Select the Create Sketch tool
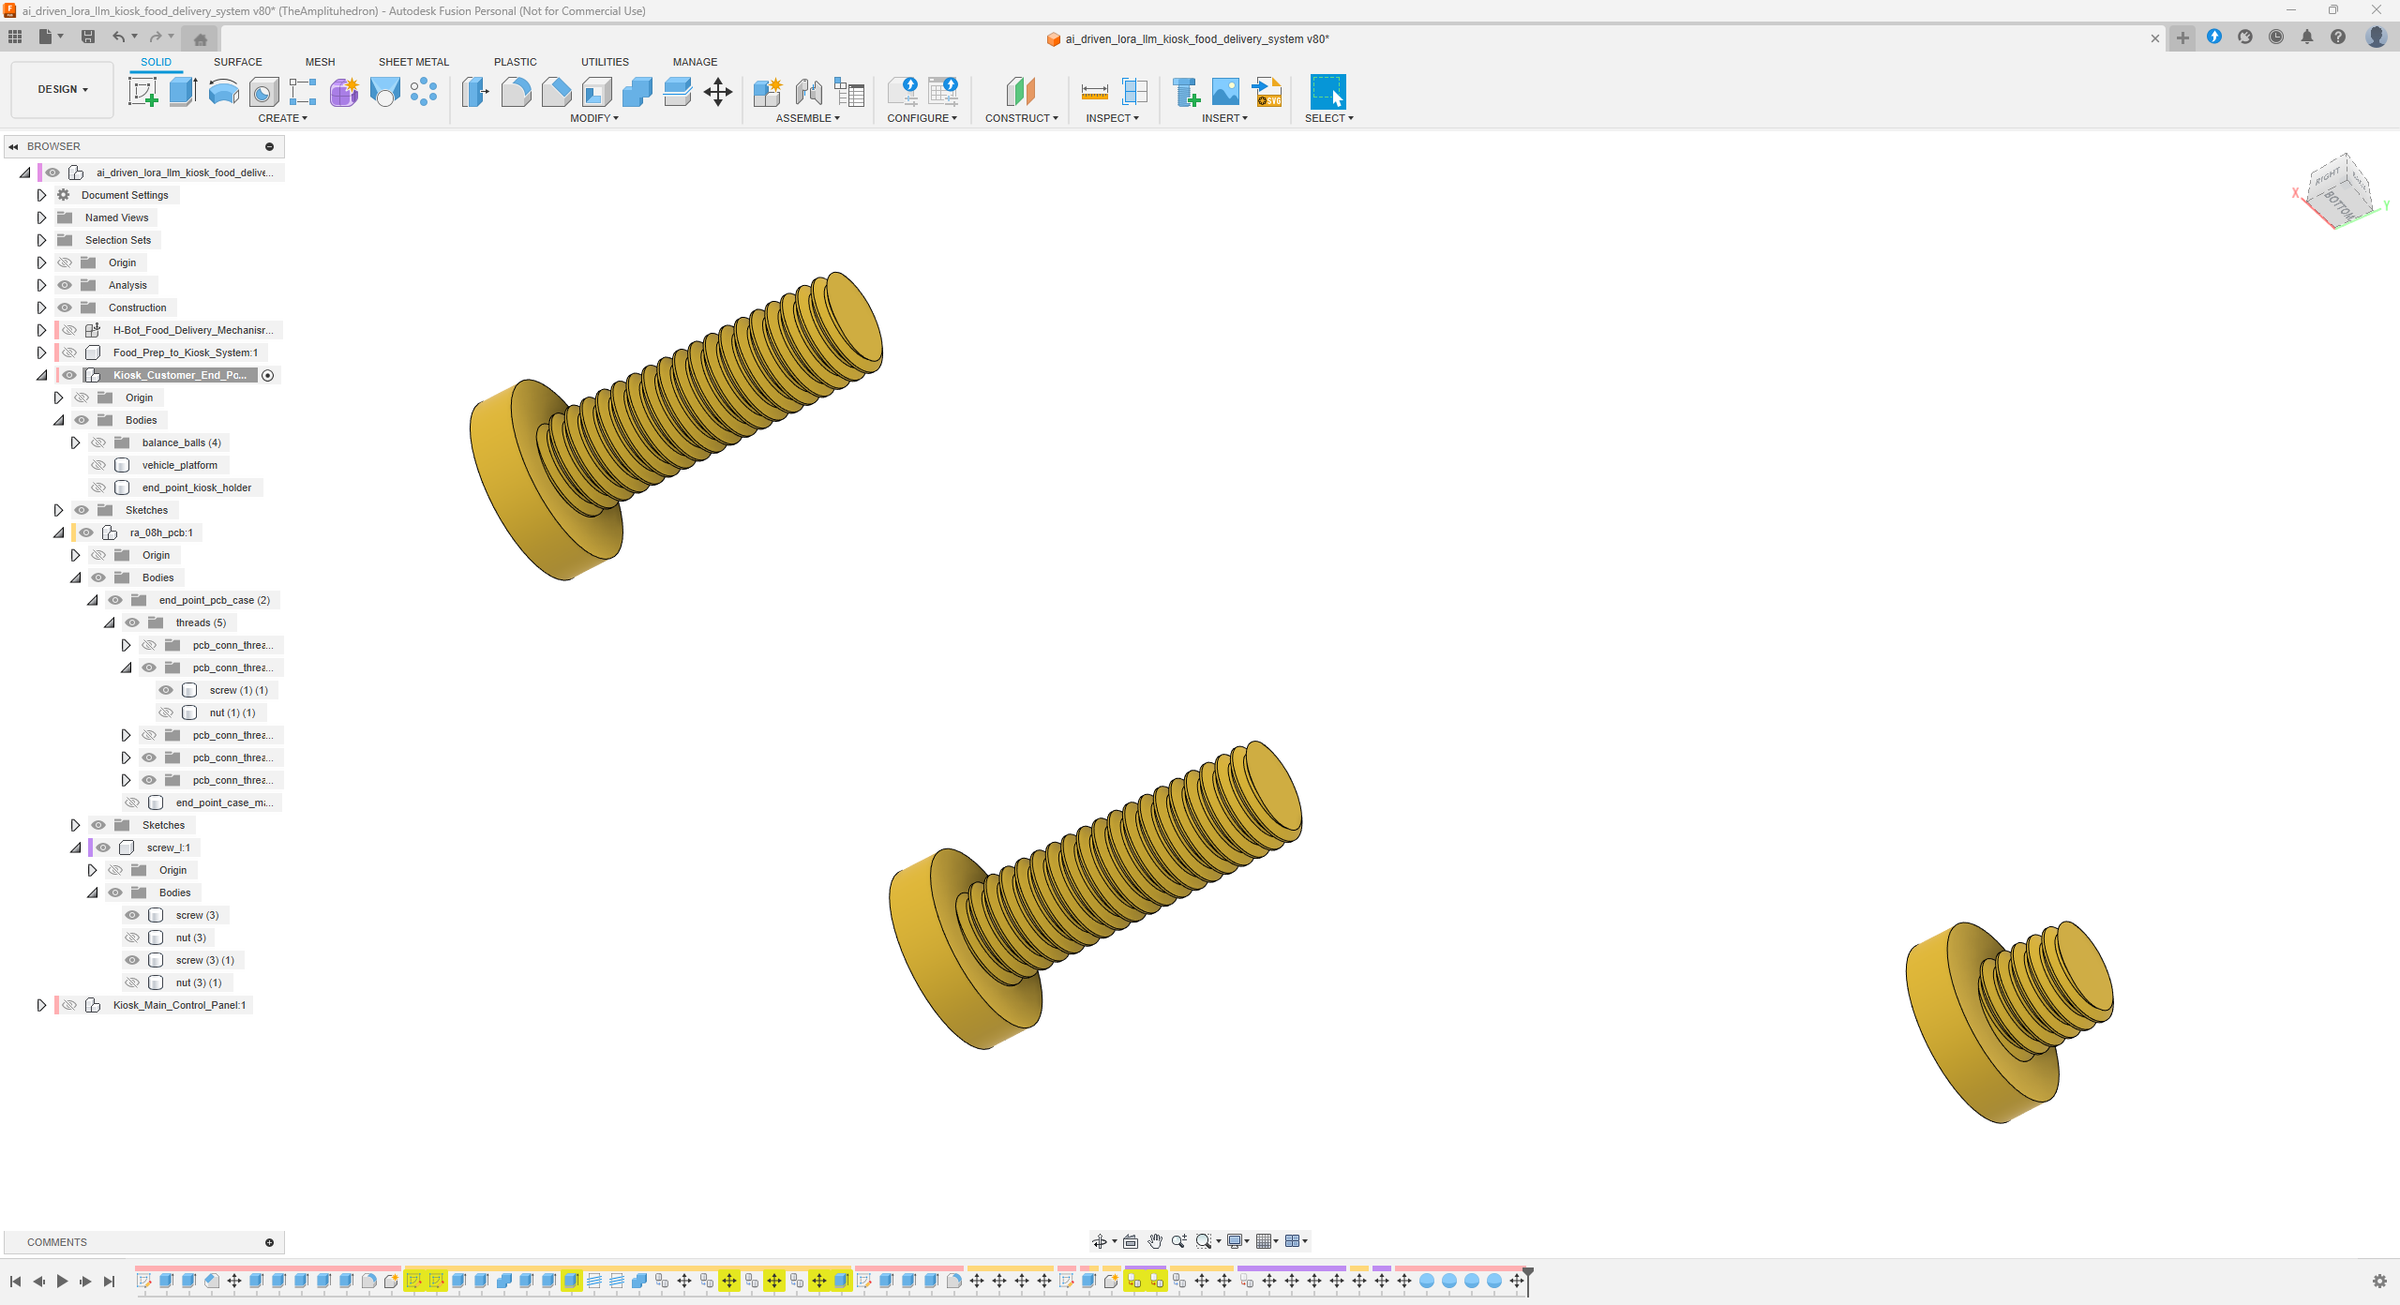This screenshot has height=1305, width=2400. [143, 92]
